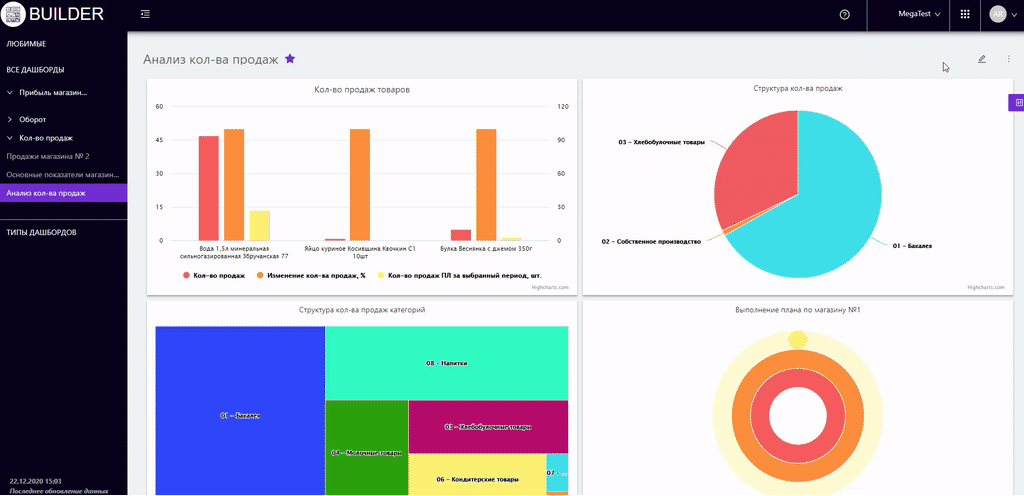Open the 'ЛЮБИМЫЕ' sidebar section

(26, 44)
